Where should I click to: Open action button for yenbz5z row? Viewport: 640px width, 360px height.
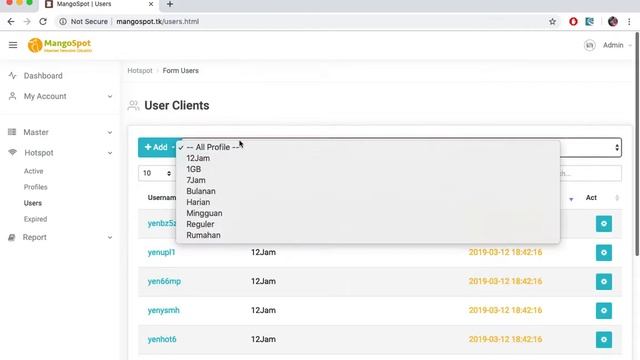tap(604, 224)
